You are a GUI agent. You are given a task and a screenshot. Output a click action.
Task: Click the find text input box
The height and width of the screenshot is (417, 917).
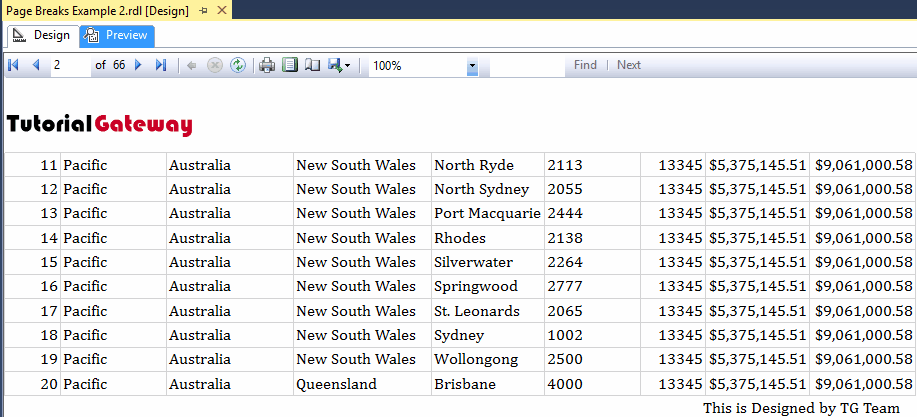tap(526, 65)
